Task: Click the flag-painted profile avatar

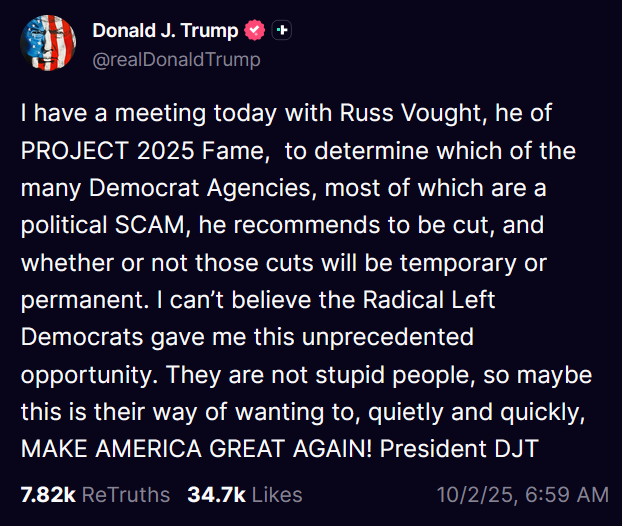Action: 48,44
